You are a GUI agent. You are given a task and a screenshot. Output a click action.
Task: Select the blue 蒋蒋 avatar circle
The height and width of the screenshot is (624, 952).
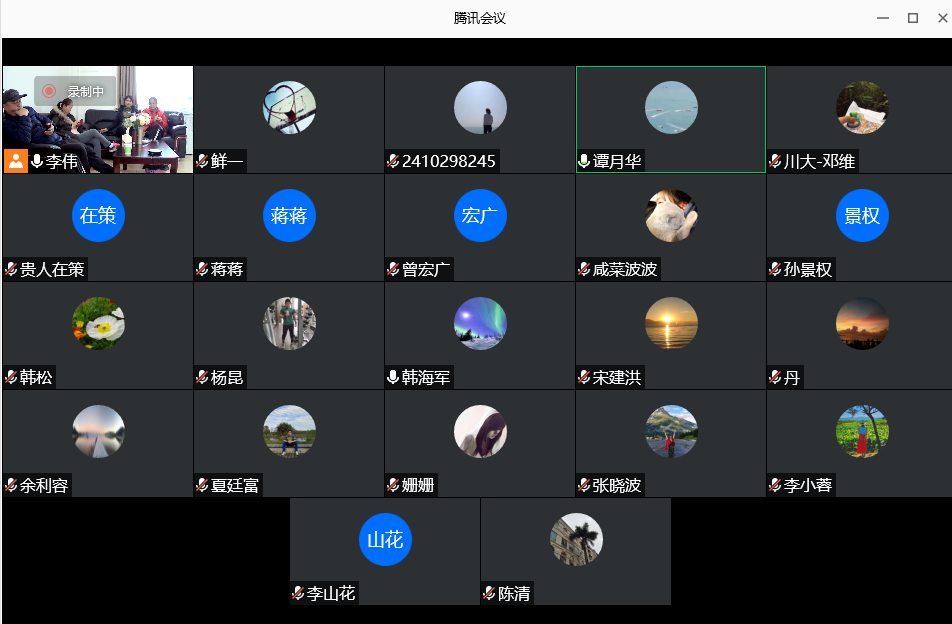click(289, 216)
